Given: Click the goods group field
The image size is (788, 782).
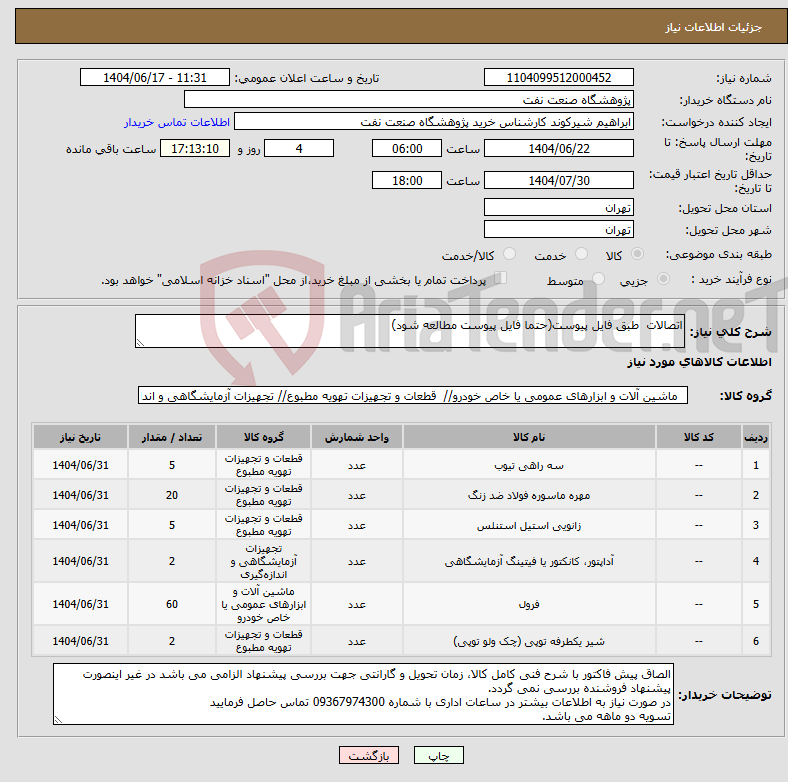Looking at the screenshot, I should (x=413, y=396).
